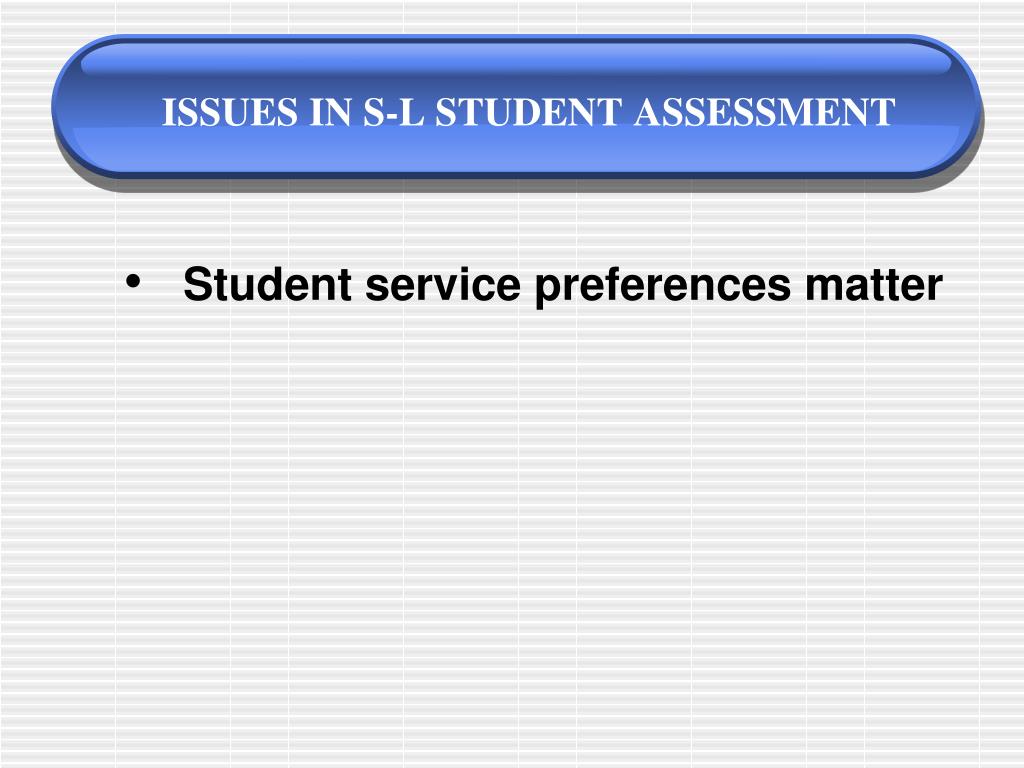Click the empty slide area below the bullet

coord(512,522)
